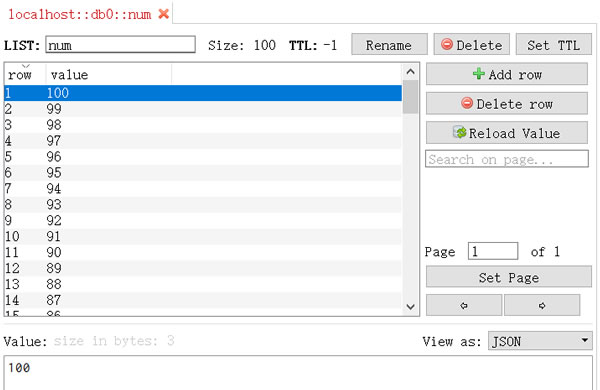Screen dimensions: 600x390
Task: Select row 1 with value 100
Action: tap(203, 93)
